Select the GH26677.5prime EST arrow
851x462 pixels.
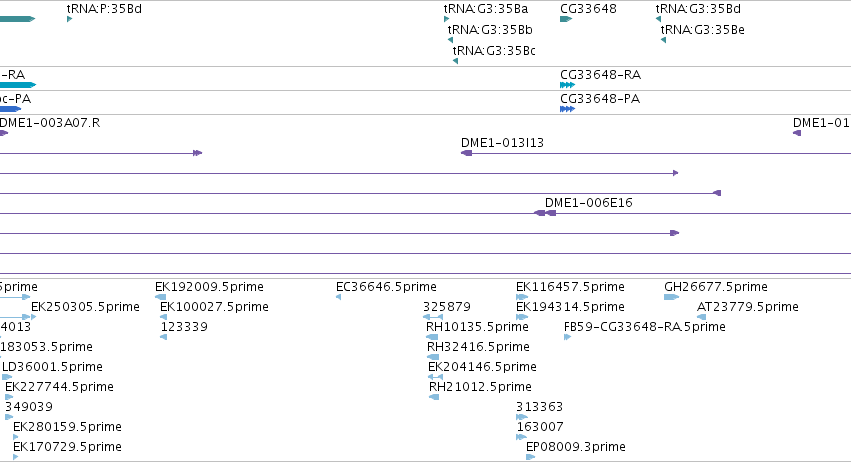[x=671, y=297]
